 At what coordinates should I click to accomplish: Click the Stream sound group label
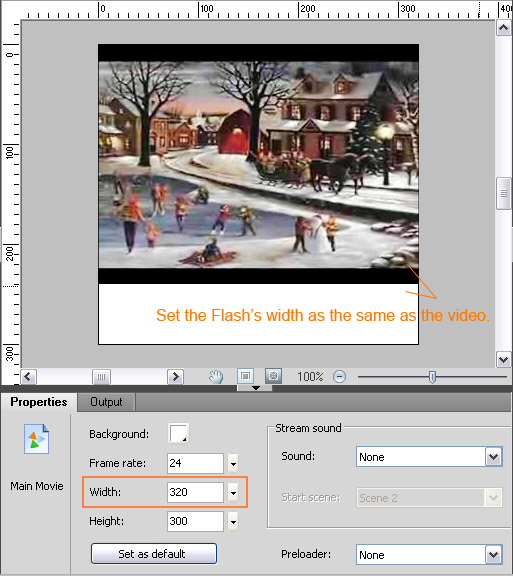point(308,428)
